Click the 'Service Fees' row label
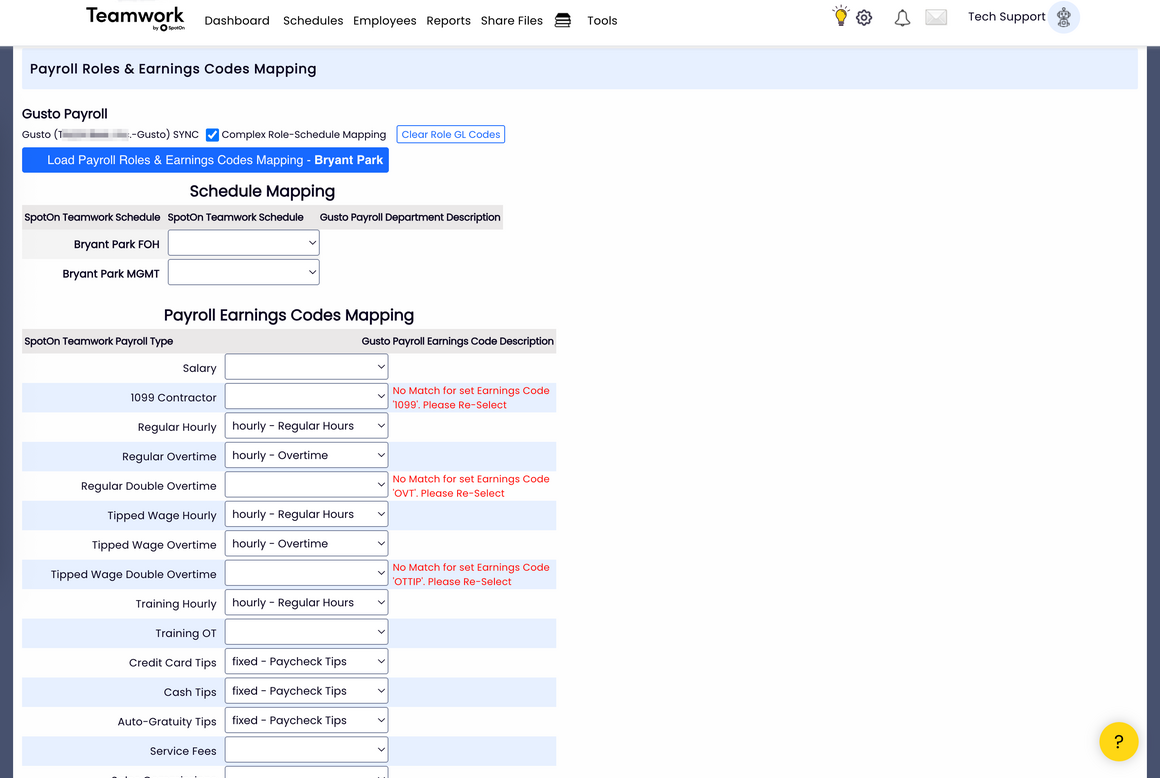 183,751
